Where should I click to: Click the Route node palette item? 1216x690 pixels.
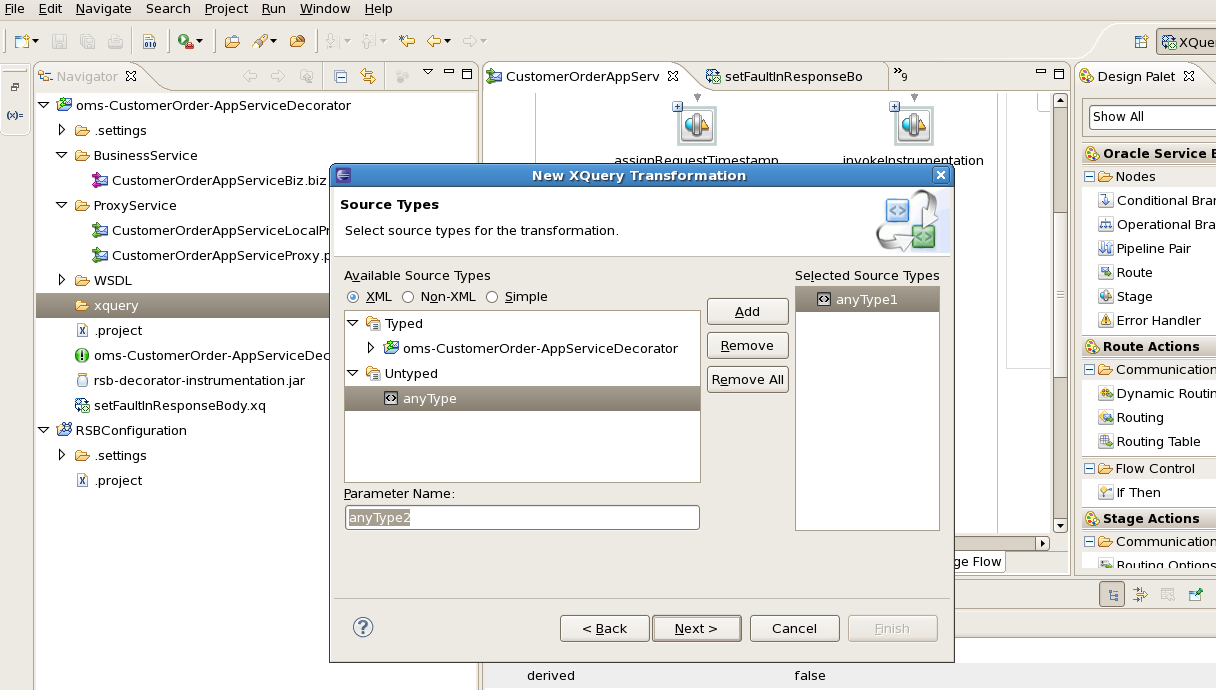(x=1126, y=272)
